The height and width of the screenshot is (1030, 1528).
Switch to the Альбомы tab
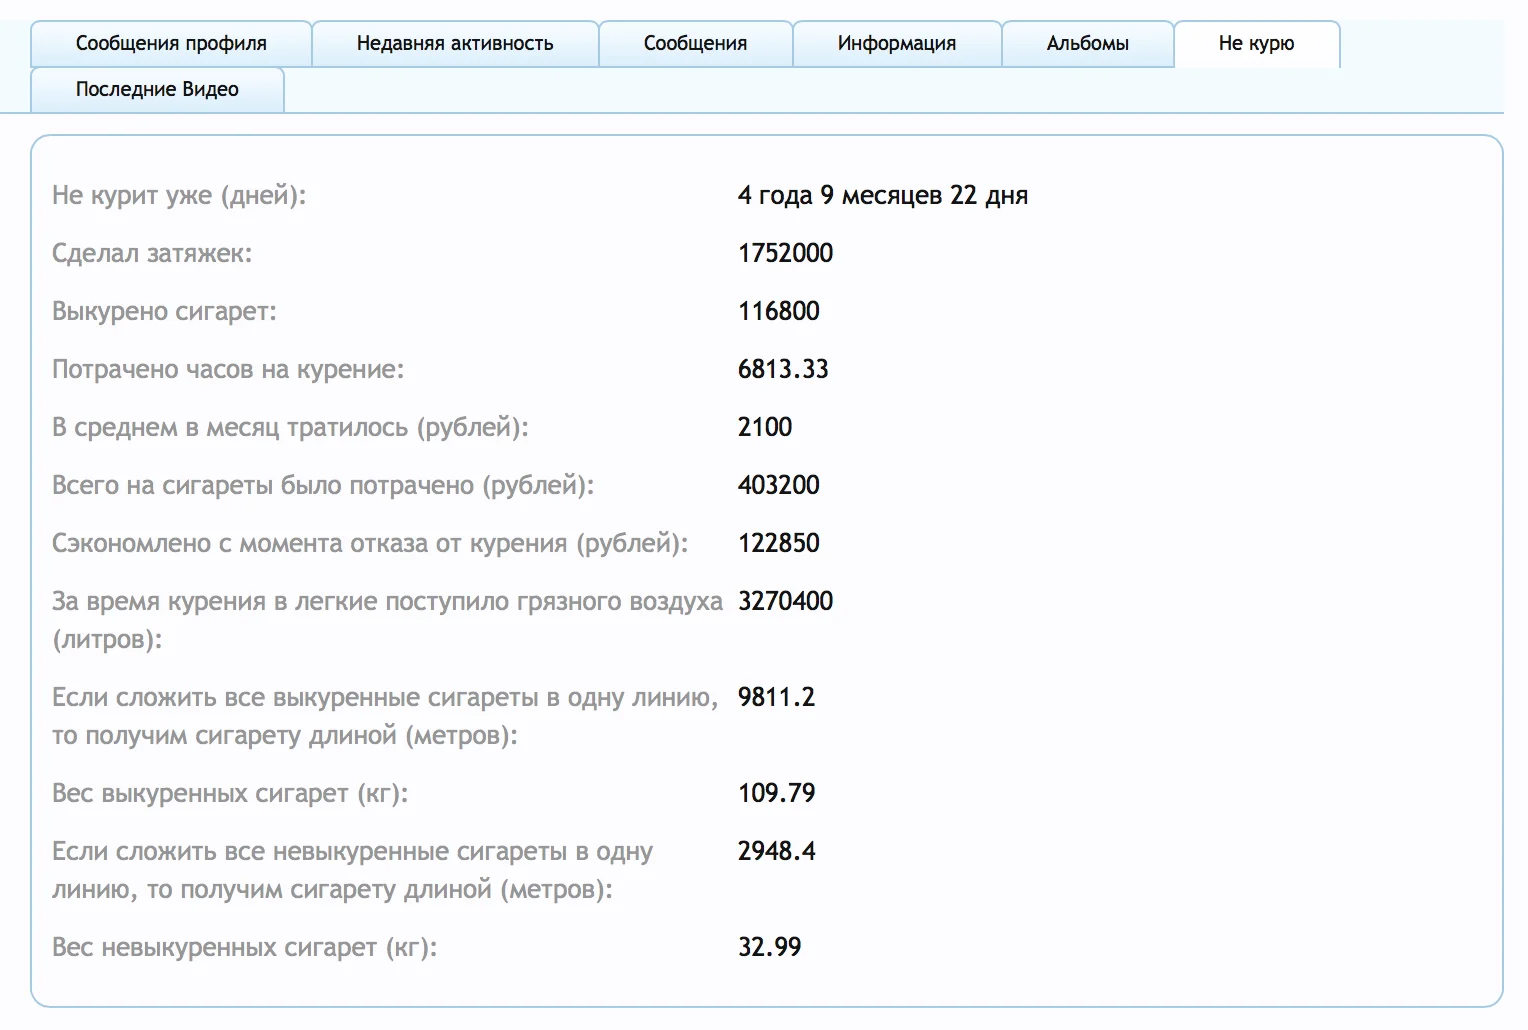click(x=1088, y=43)
